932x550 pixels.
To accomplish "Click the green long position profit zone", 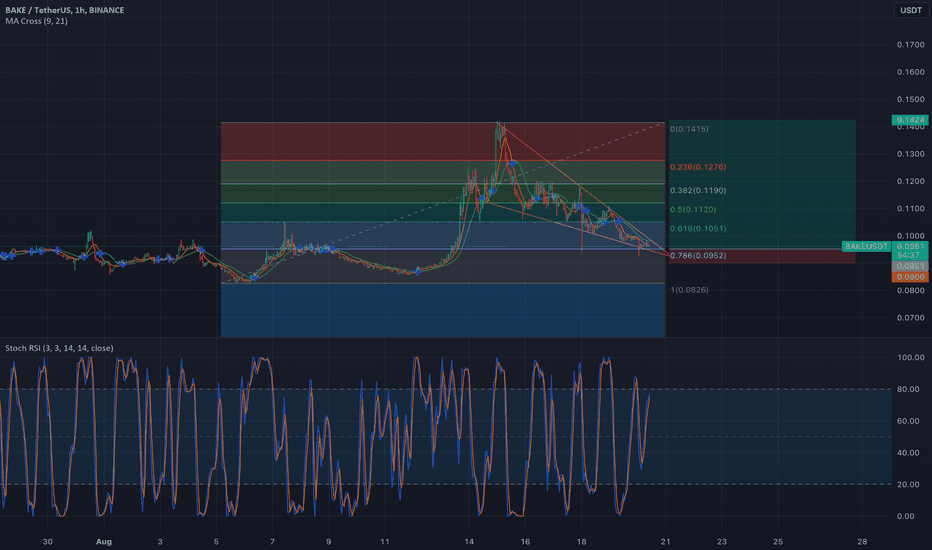I will pyautogui.click(x=760, y=180).
